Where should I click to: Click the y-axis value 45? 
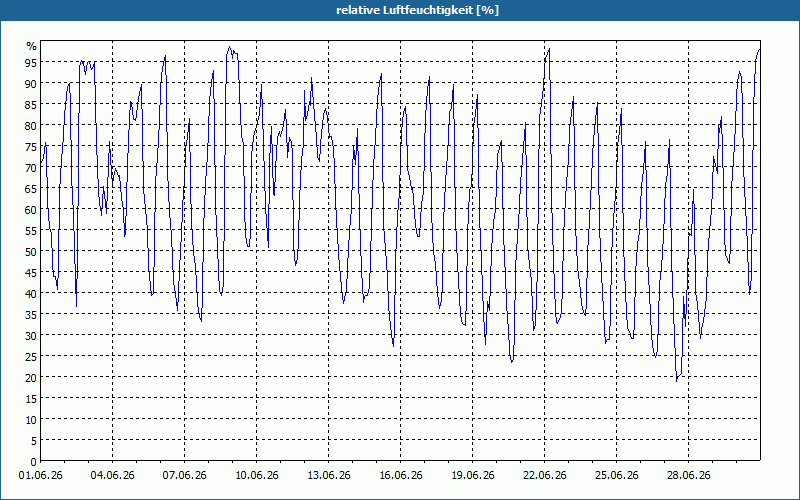point(31,272)
